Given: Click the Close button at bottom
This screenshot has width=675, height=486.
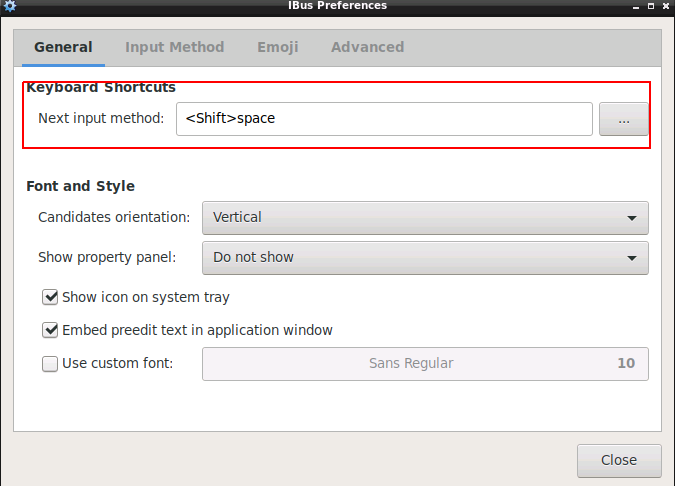Looking at the screenshot, I should tap(619, 461).
